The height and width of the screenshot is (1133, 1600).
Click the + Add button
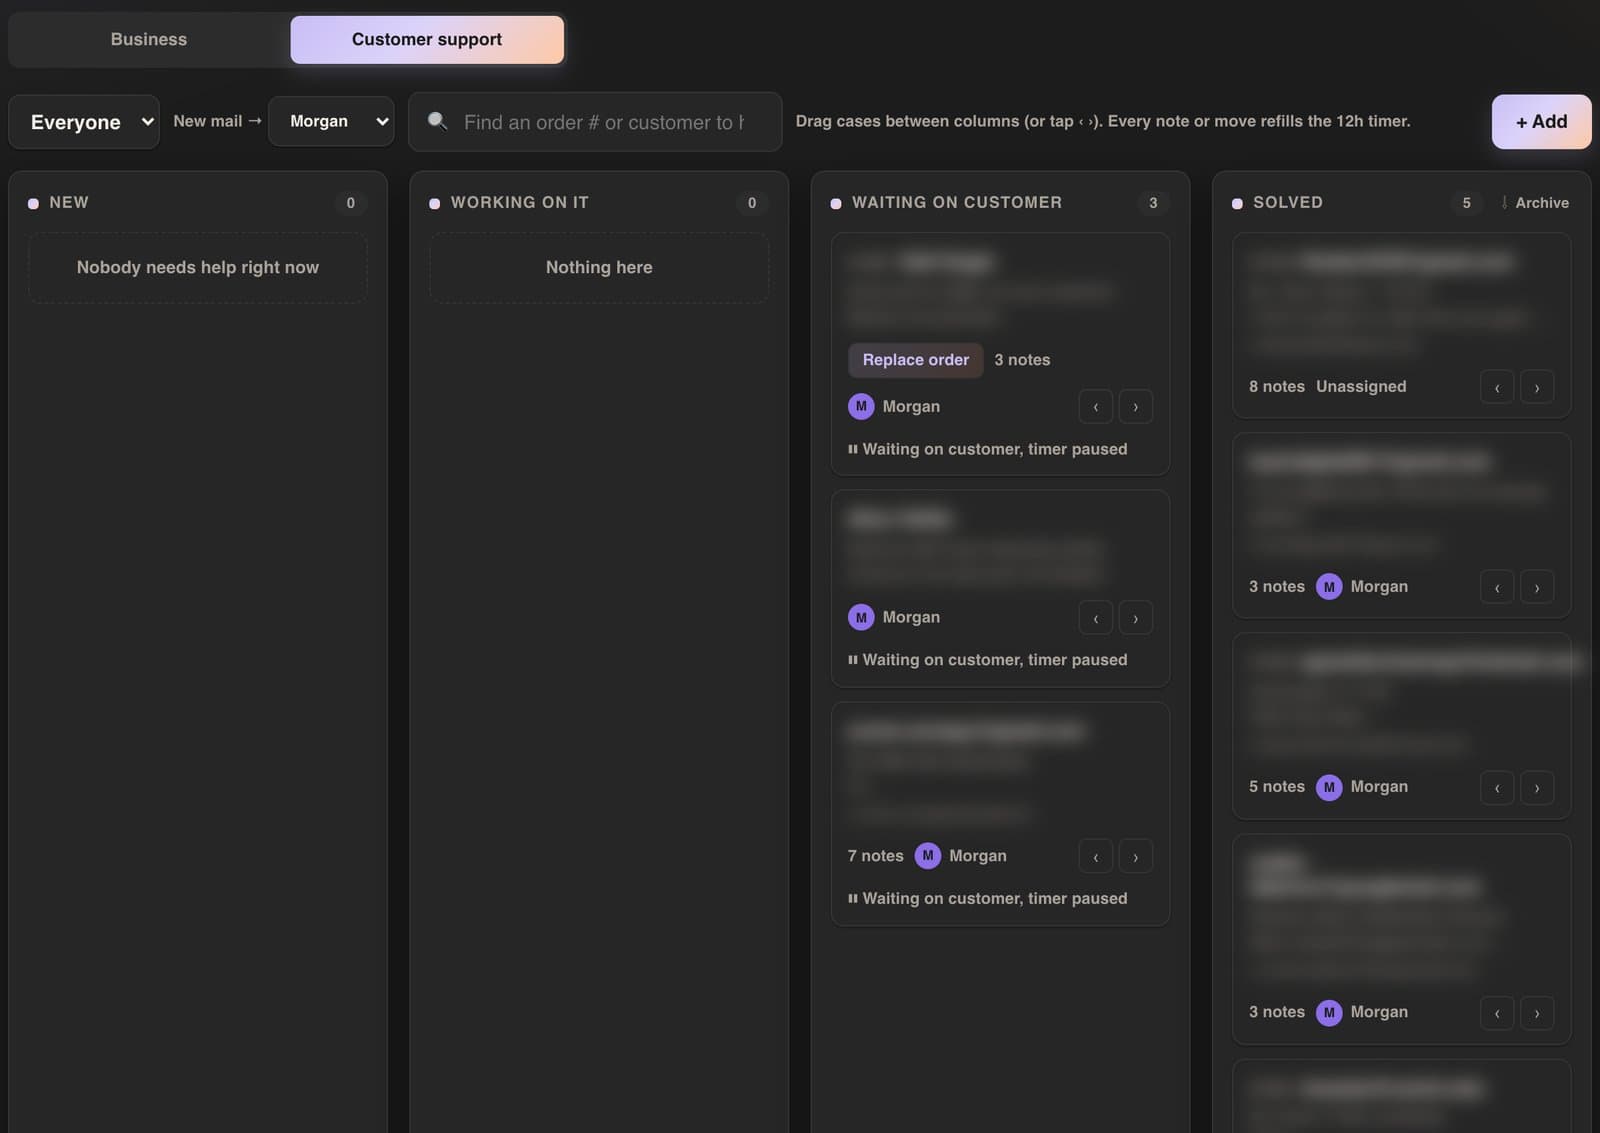1541,122
